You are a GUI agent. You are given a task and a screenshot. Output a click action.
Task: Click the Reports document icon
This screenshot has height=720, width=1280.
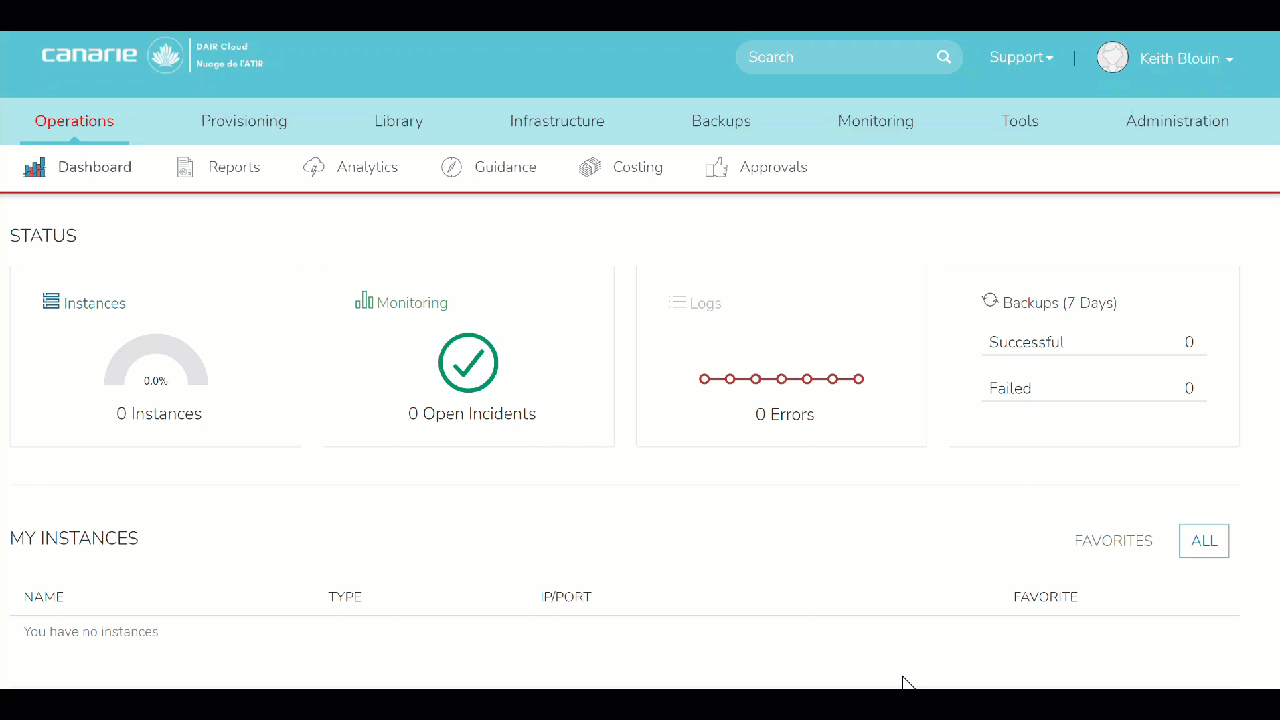[x=185, y=167]
